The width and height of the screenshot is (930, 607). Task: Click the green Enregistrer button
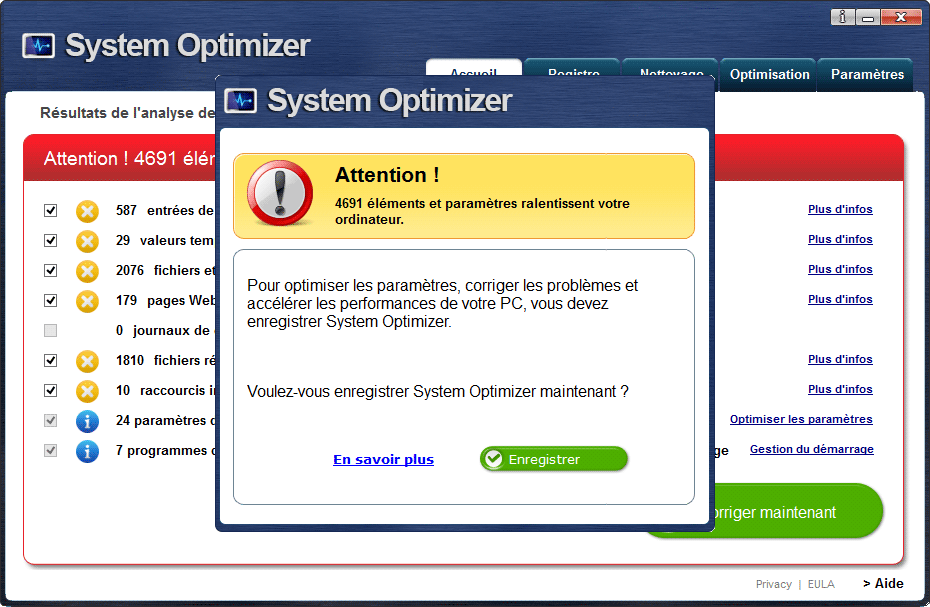click(553, 459)
